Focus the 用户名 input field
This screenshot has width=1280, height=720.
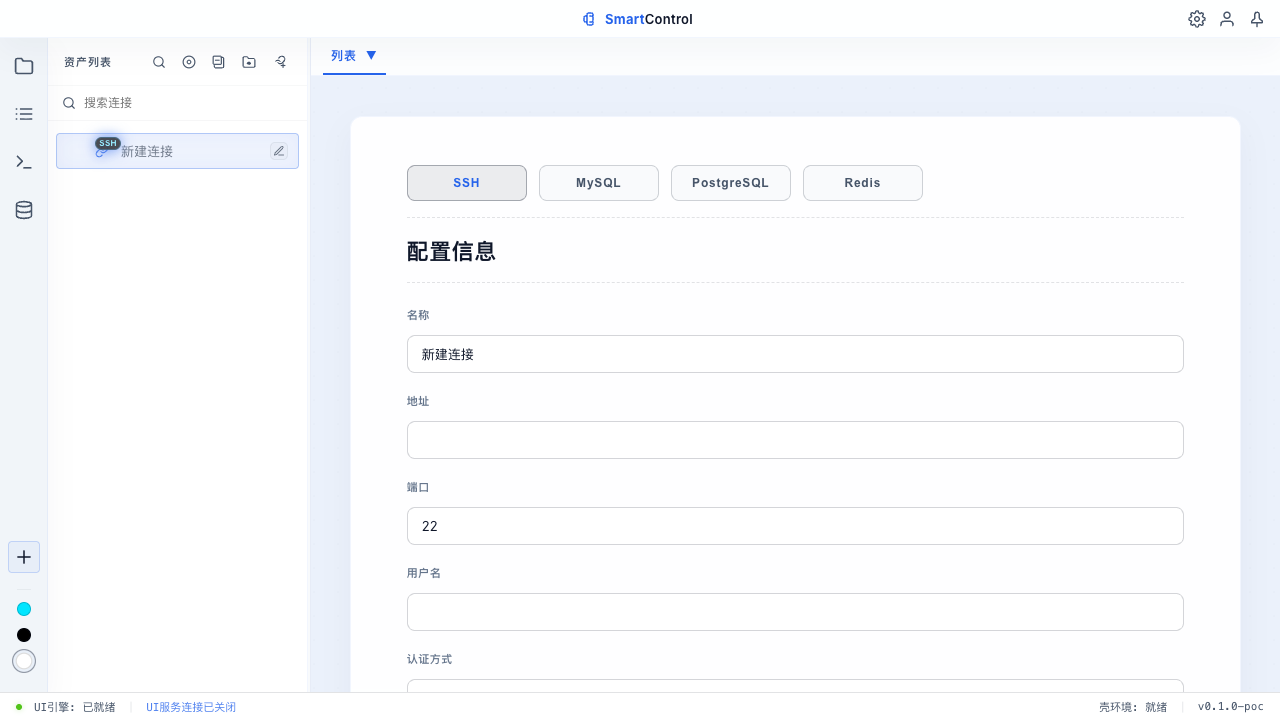[x=795, y=612]
